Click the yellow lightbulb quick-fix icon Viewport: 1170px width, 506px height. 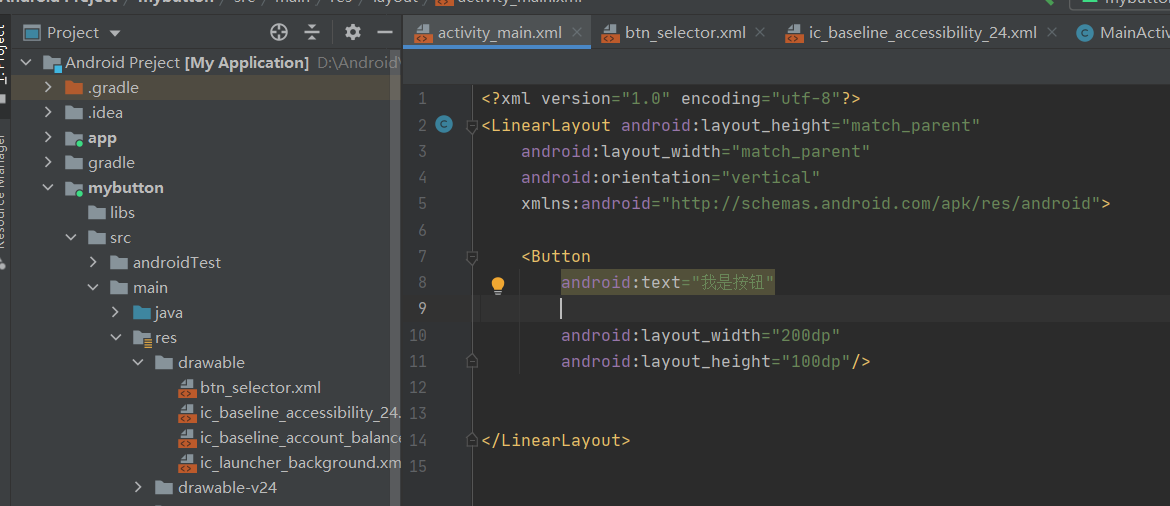click(x=498, y=285)
